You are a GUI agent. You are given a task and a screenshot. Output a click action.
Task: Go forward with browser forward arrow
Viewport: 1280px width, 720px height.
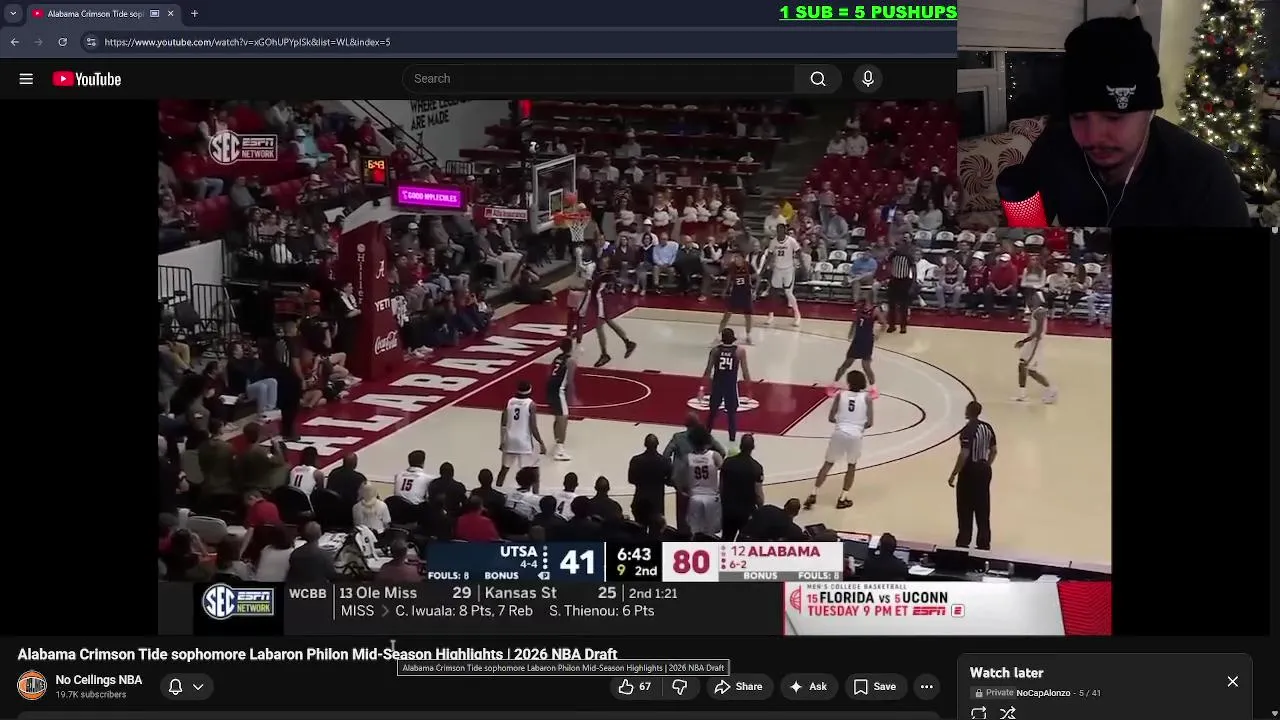[38, 42]
